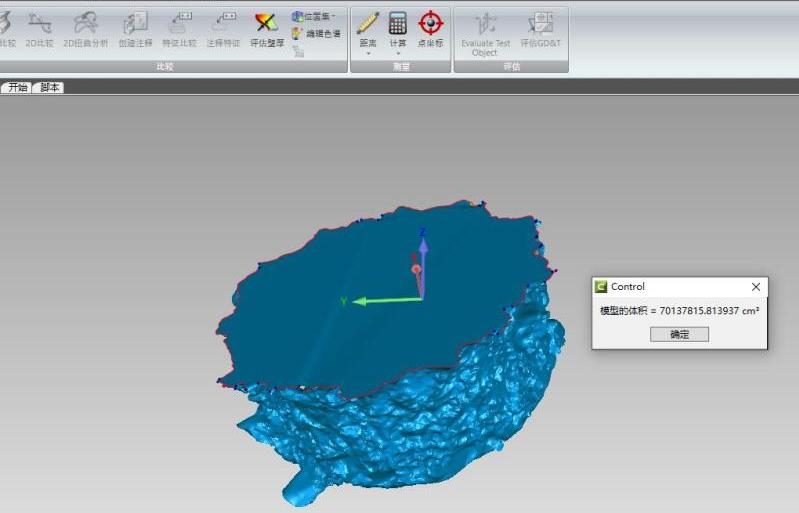This screenshot has height=513, width=799.
Task: Launch the 评估壁厚 wall thickness tool
Action: 267,29
